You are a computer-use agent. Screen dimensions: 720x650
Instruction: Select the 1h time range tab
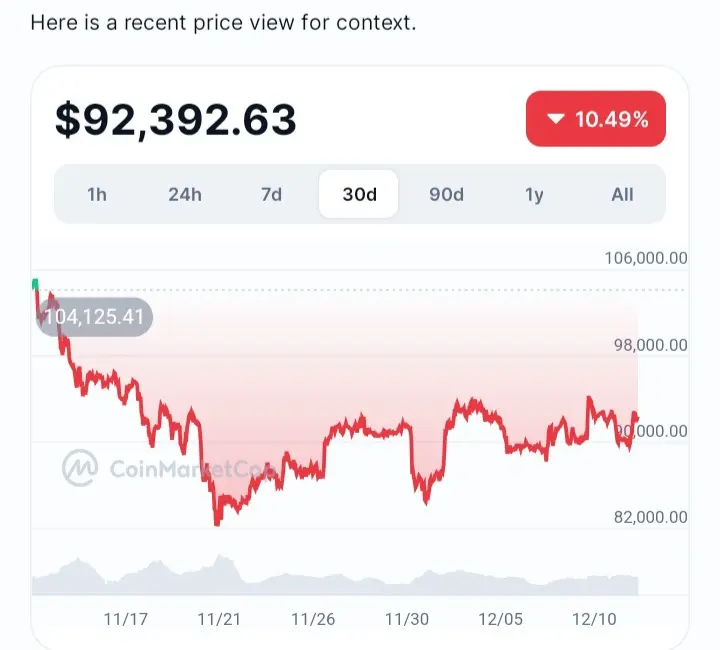pyautogui.click(x=97, y=194)
